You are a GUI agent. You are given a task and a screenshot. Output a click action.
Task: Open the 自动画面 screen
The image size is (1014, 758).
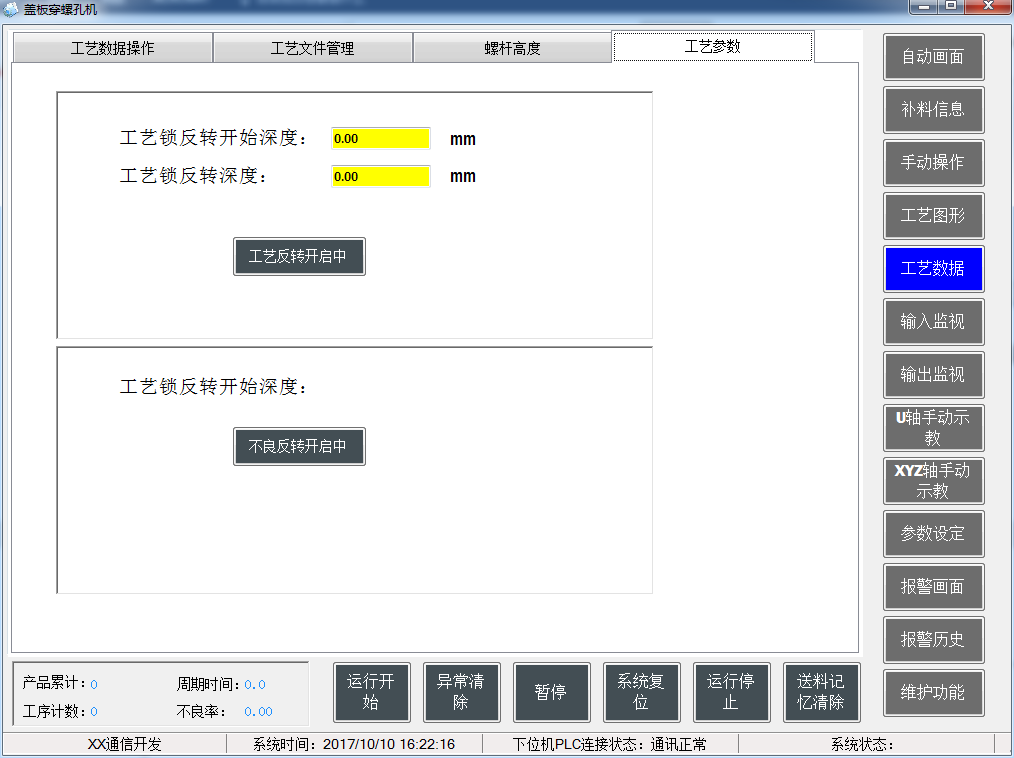pyautogui.click(x=933, y=57)
